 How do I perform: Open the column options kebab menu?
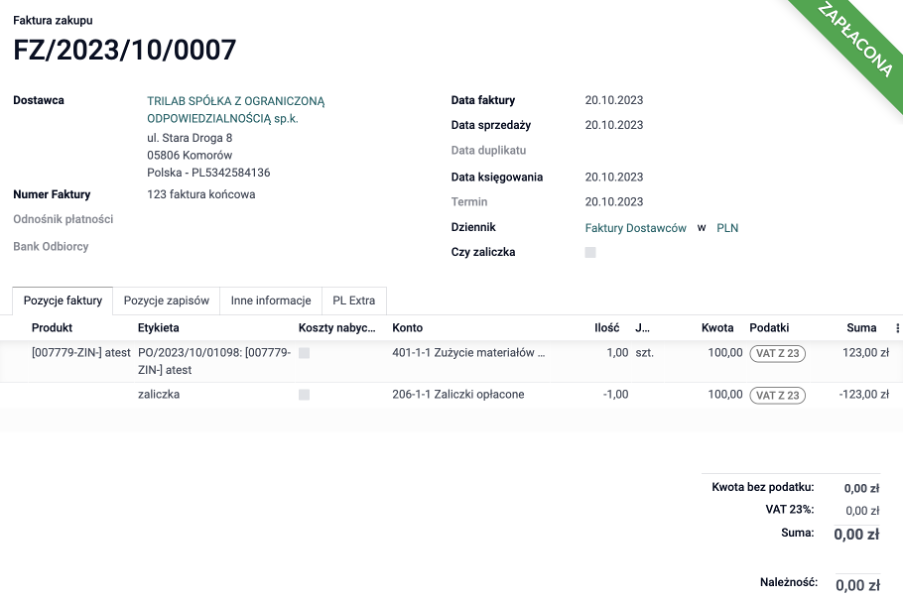pos(897,328)
